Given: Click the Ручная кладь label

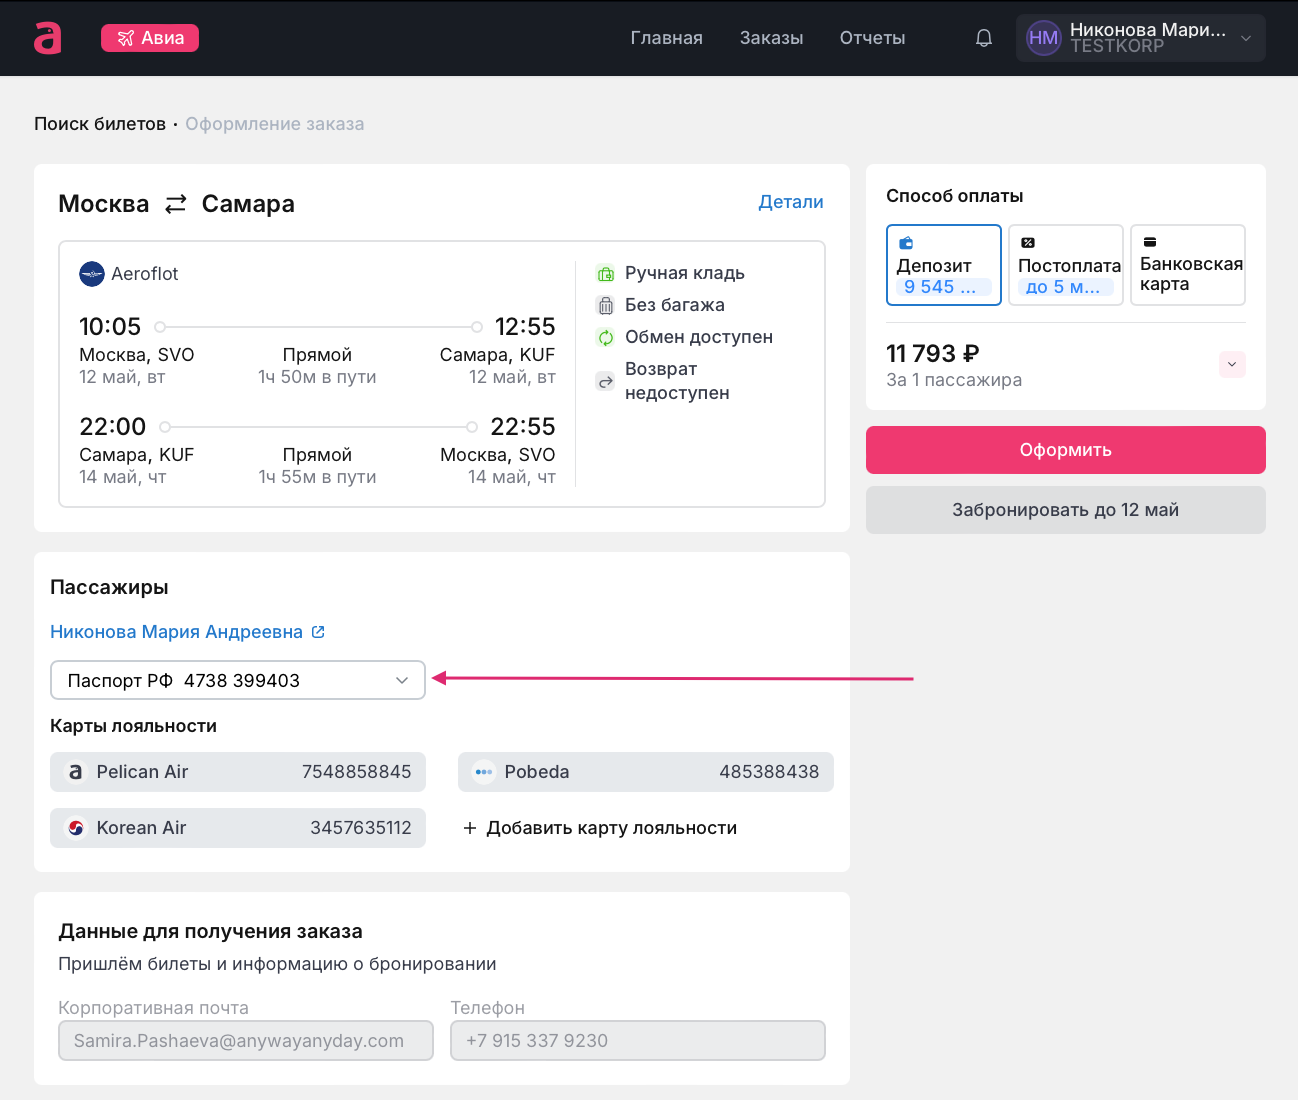Looking at the screenshot, I should point(685,273).
